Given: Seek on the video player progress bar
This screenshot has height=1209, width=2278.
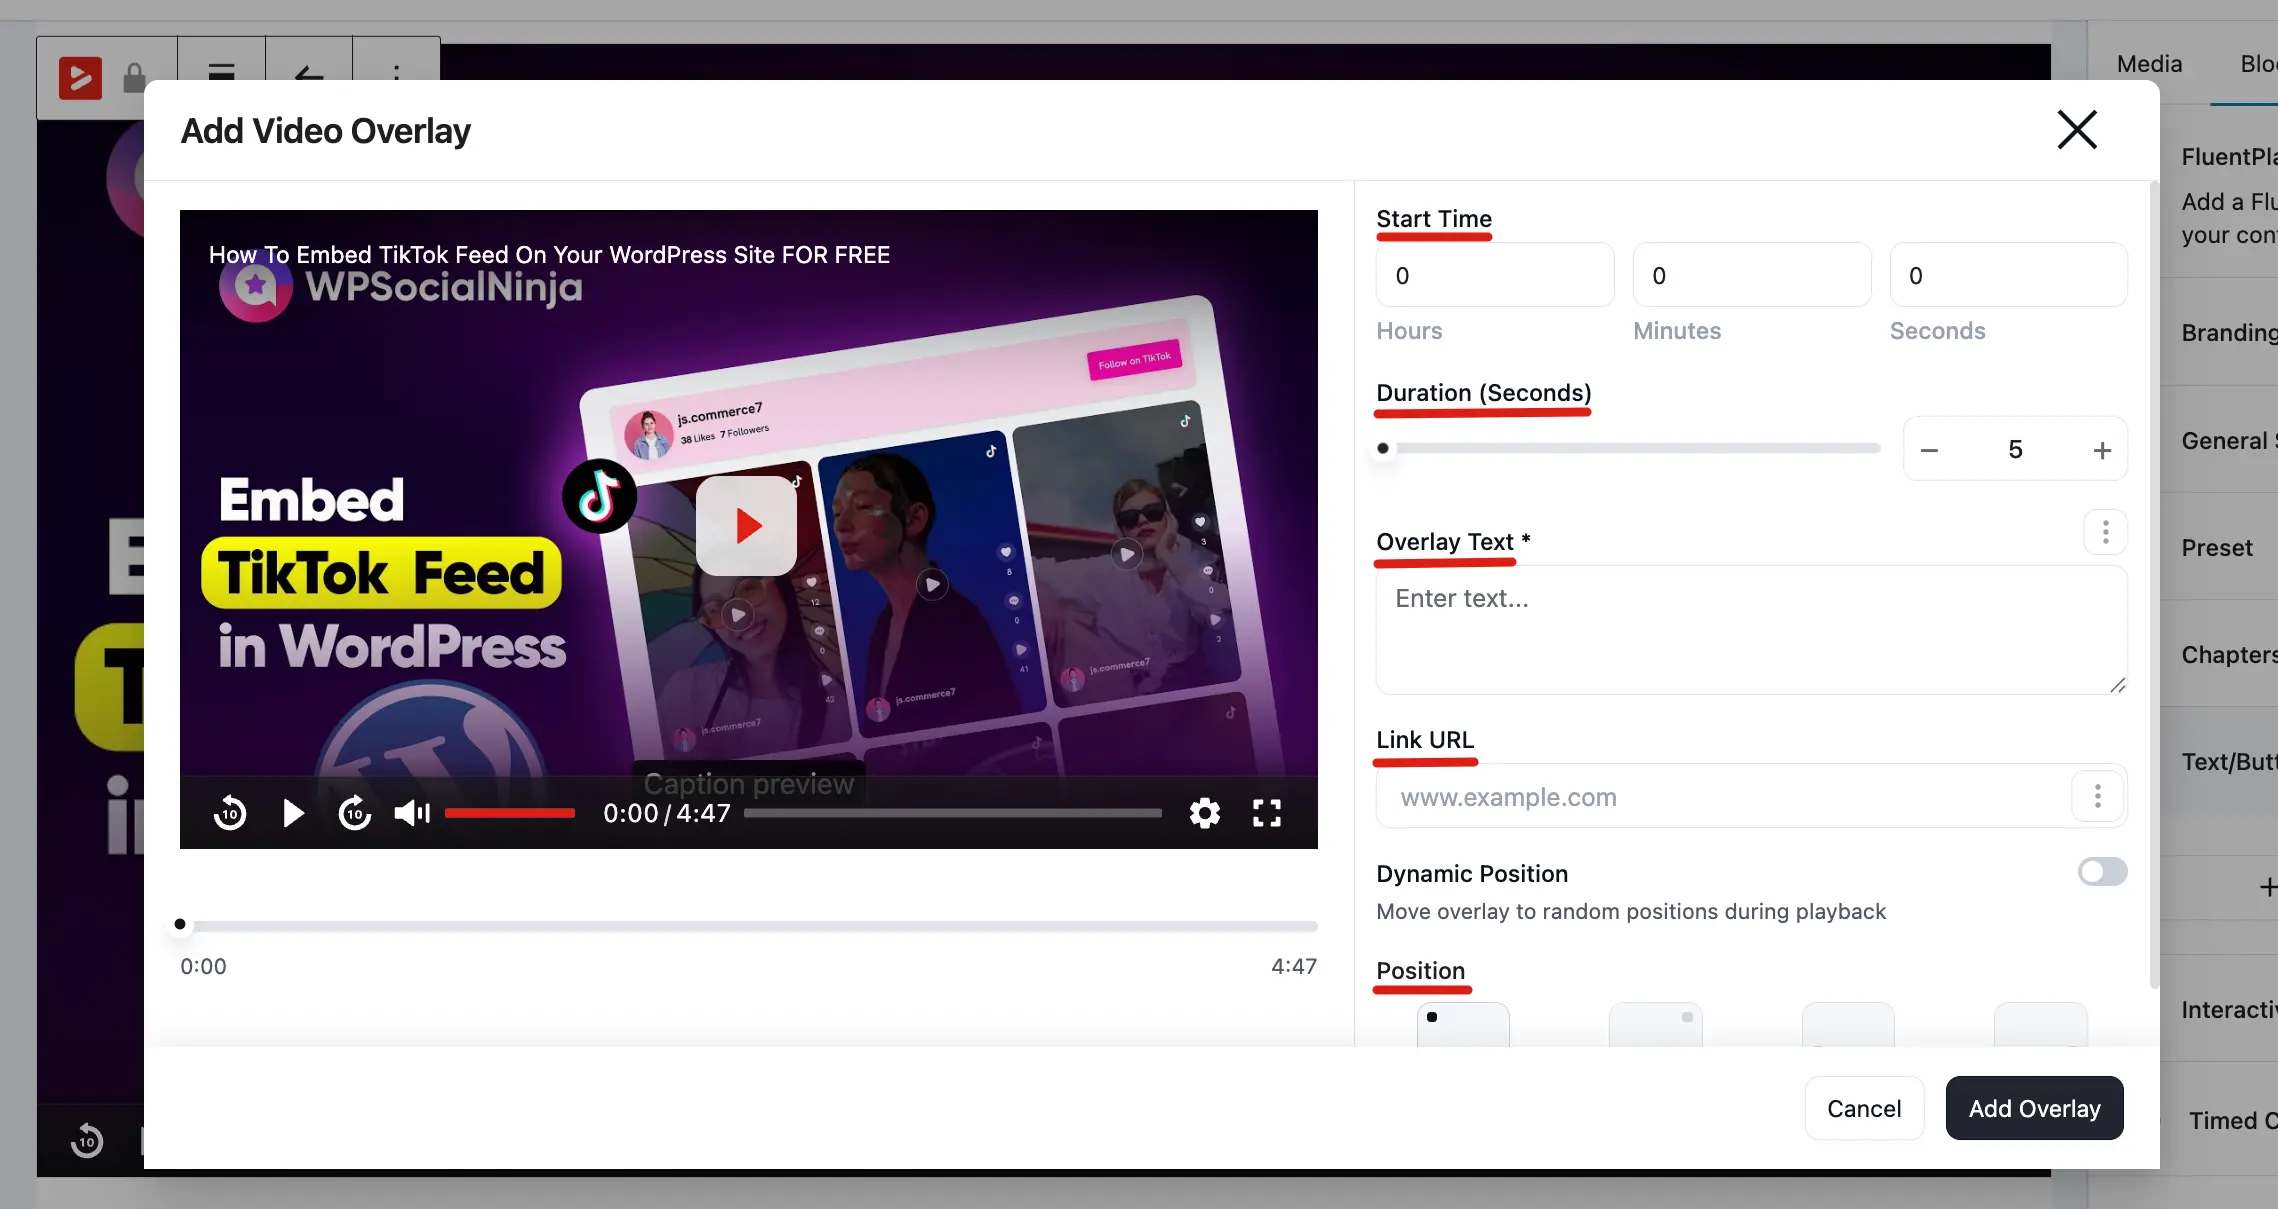Looking at the screenshot, I should coord(953,813).
